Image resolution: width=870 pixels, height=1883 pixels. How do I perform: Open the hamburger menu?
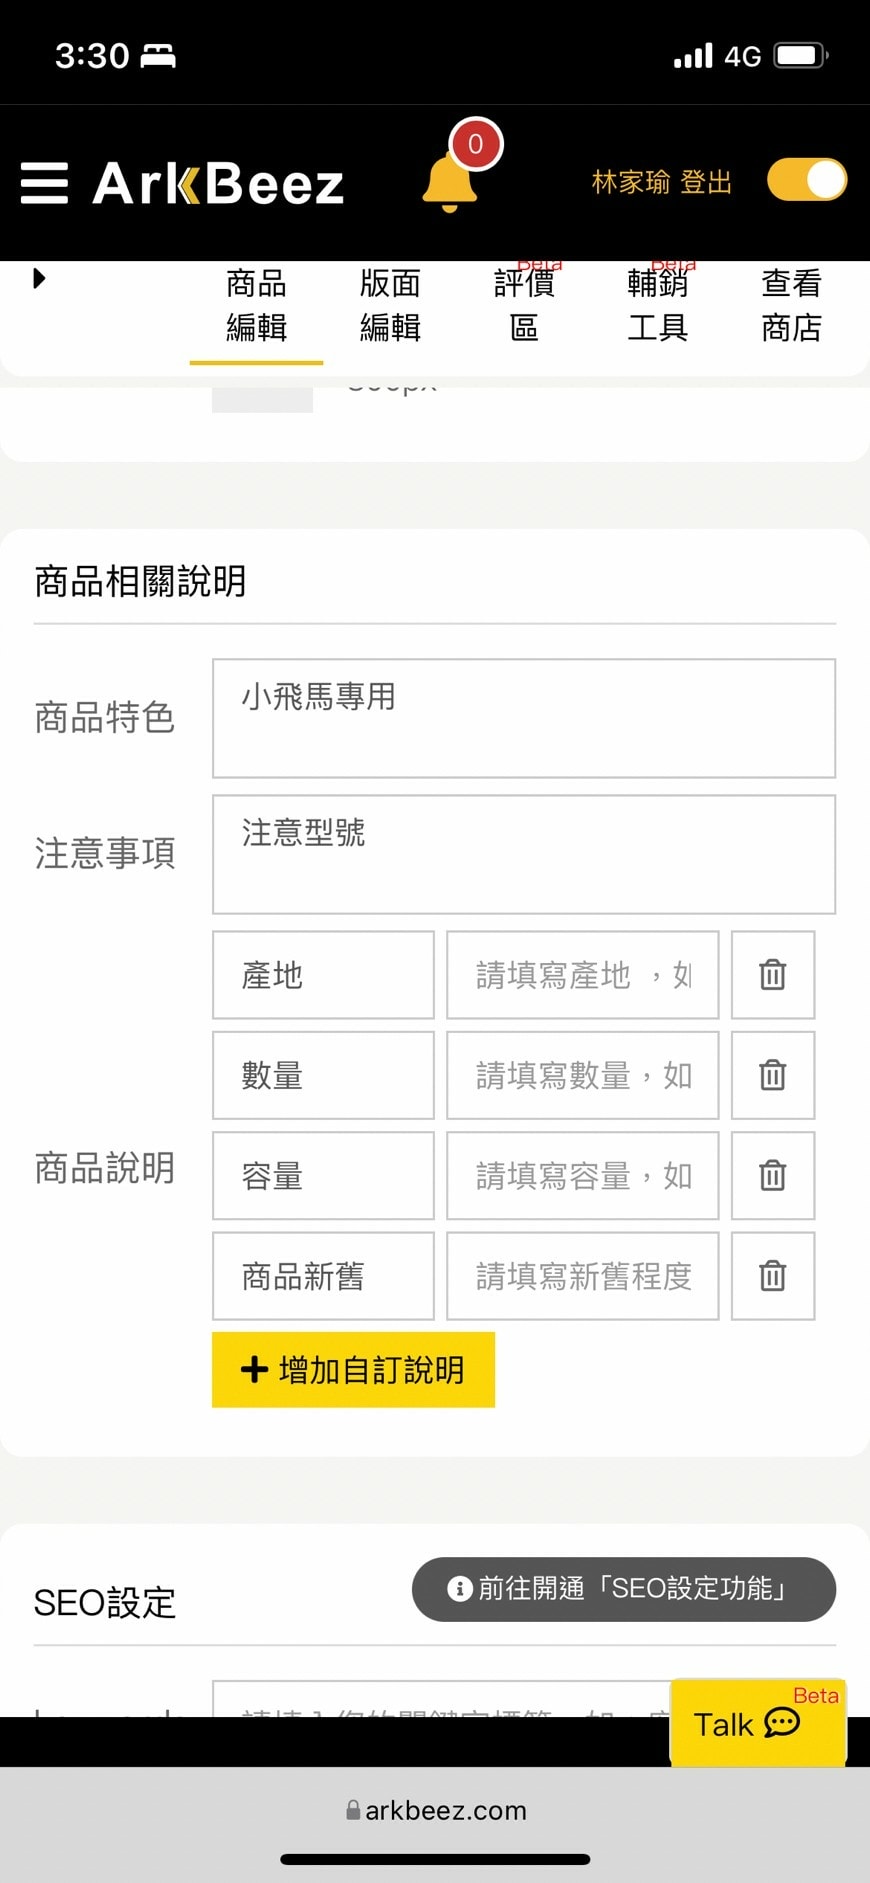coord(45,183)
